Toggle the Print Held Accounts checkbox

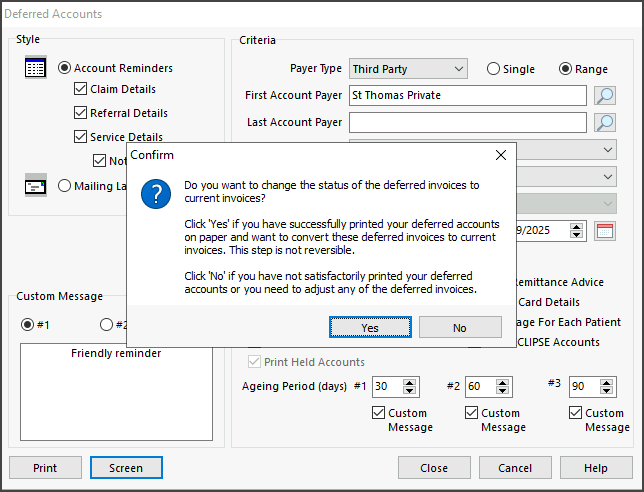(254, 361)
